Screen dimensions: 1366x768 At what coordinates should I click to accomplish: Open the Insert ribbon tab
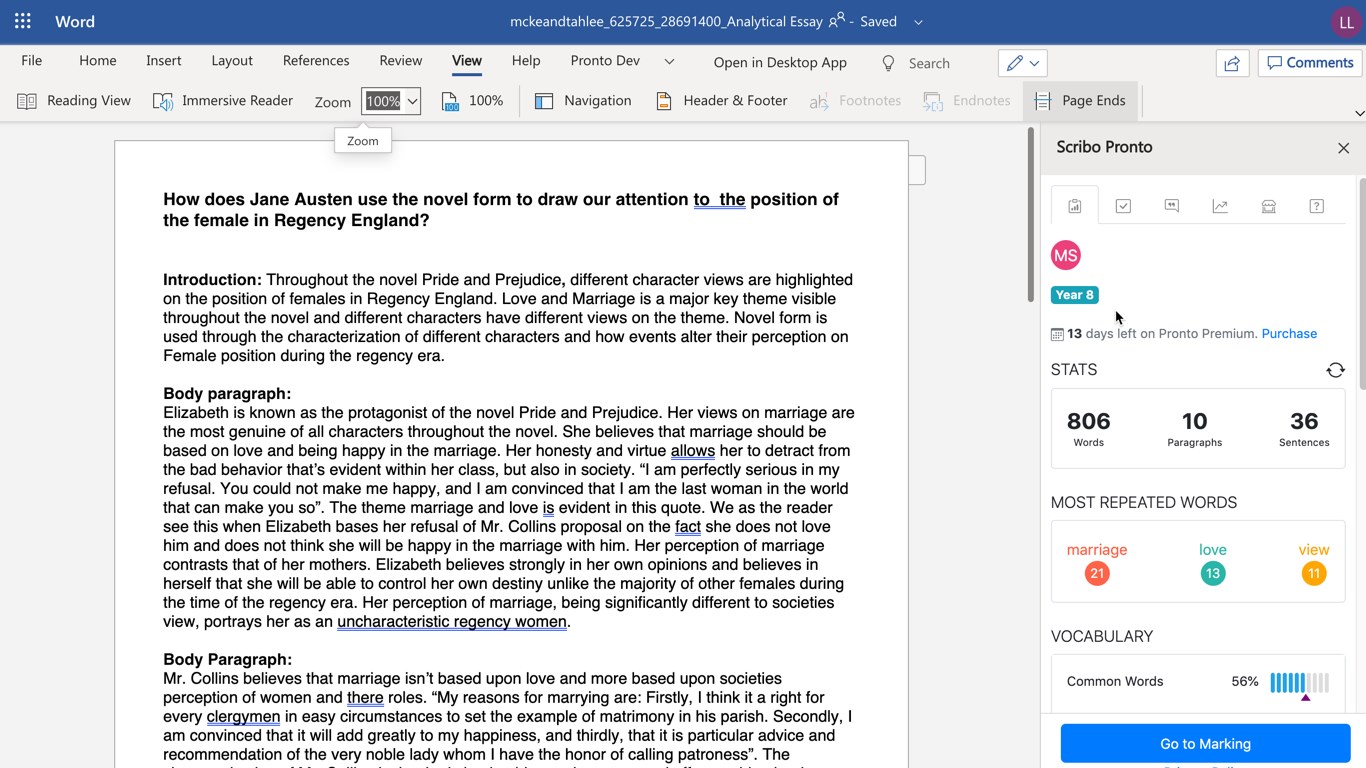(163, 61)
